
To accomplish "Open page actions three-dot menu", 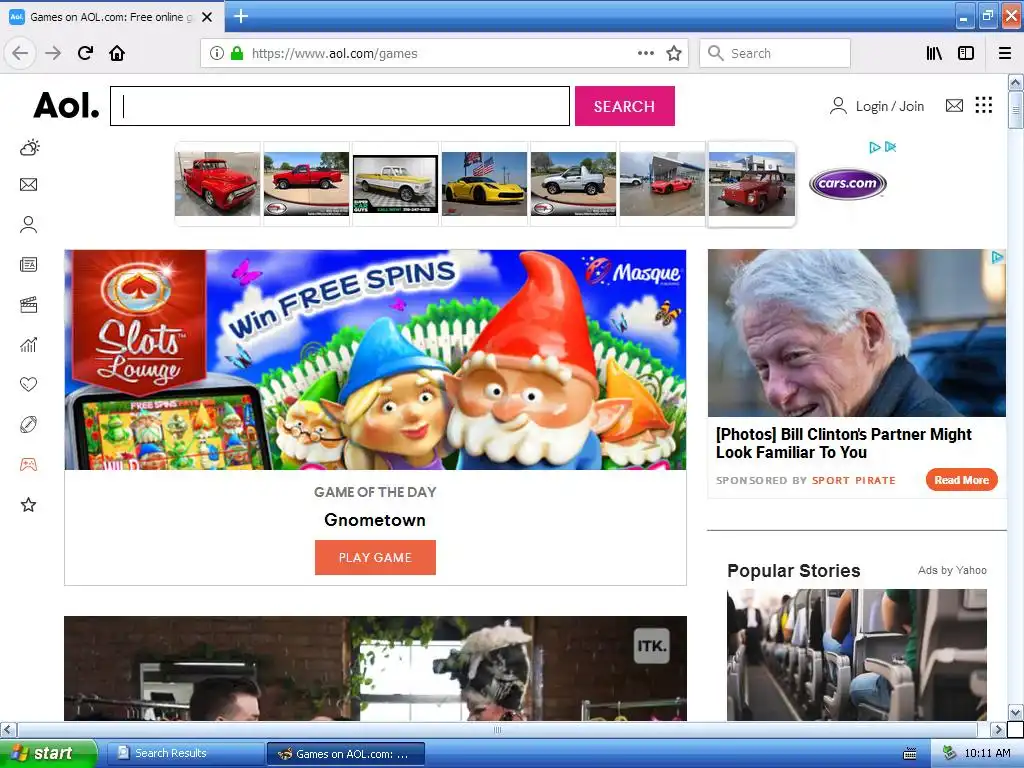I will click(645, 53).
